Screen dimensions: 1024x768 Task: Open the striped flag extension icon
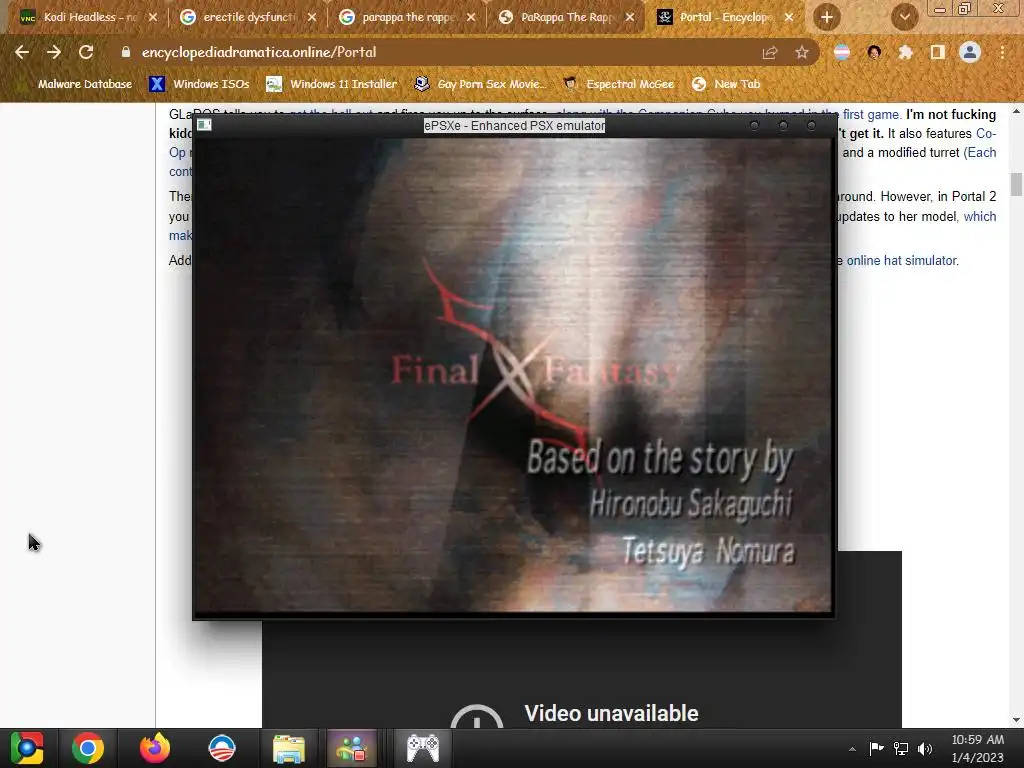coord(842,52)
